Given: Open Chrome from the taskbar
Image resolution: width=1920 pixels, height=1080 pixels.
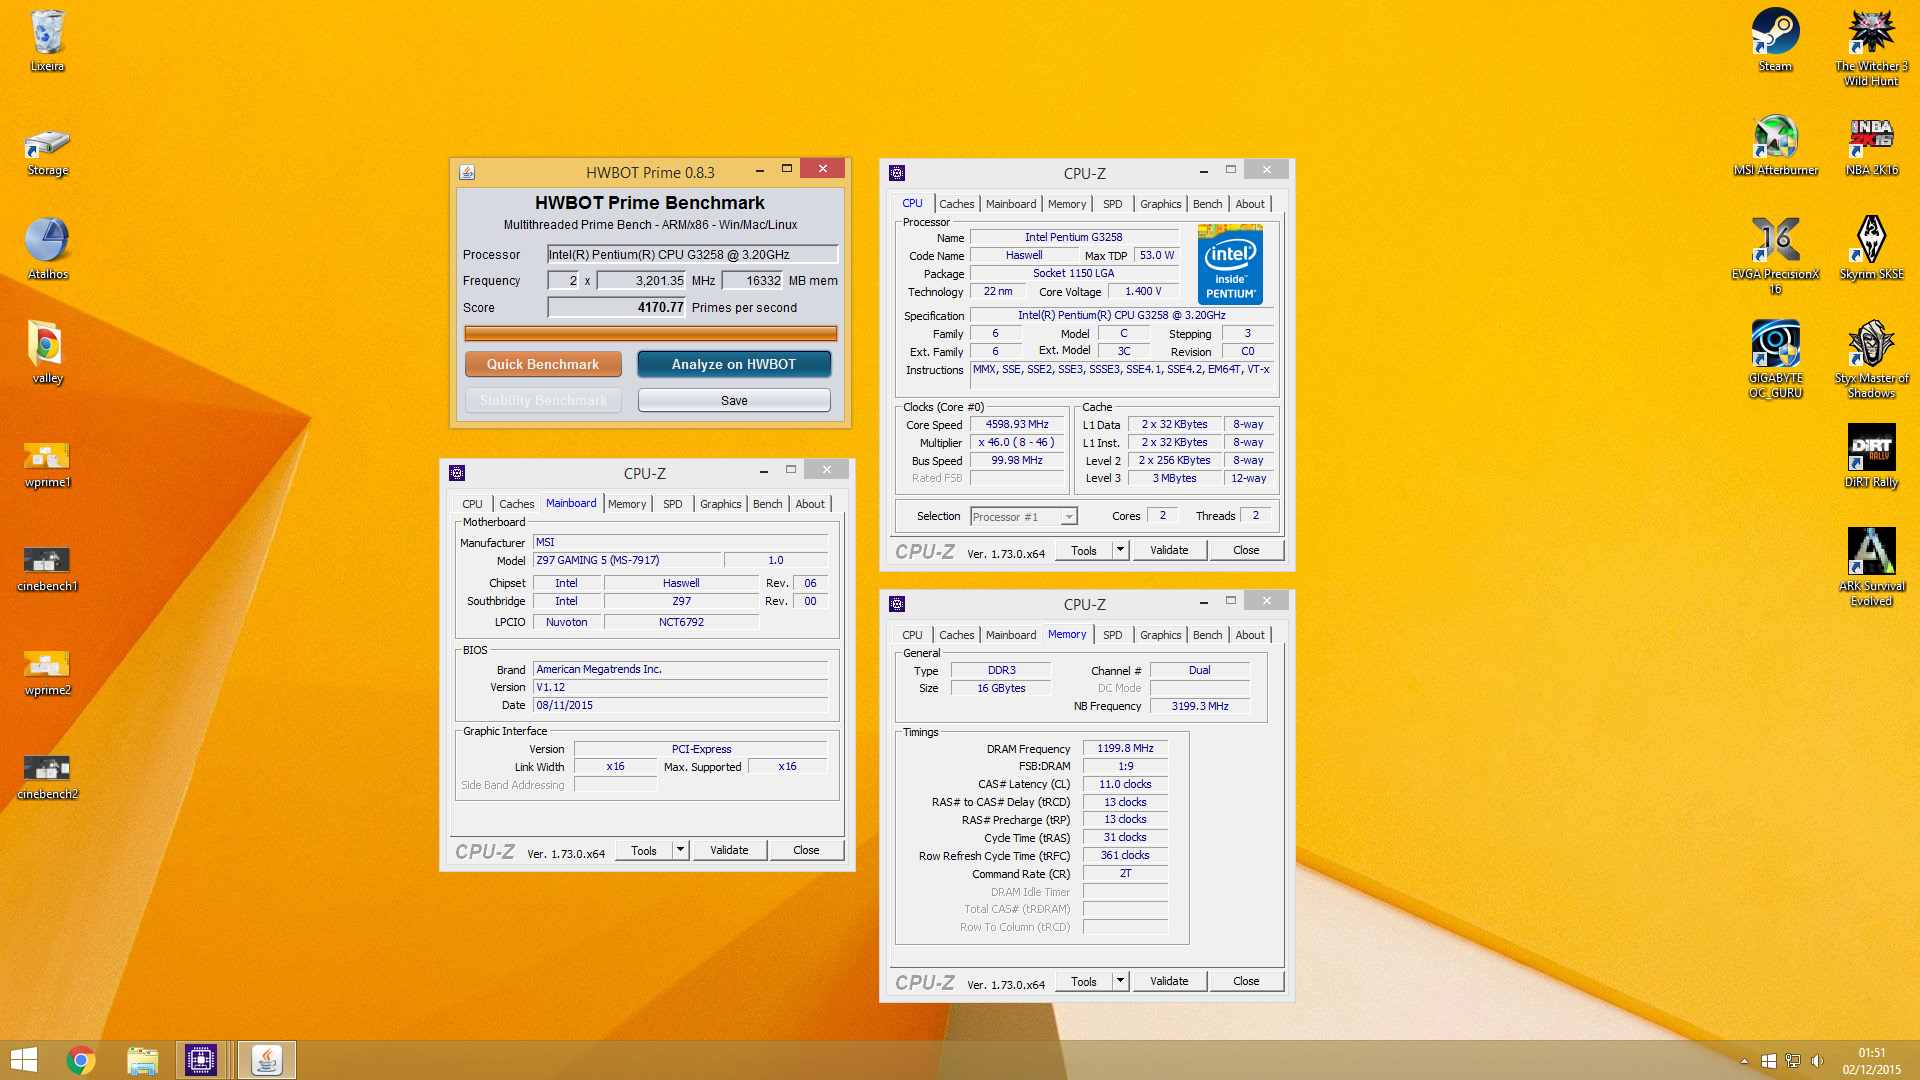Looking at the screenshot, I should 81,1060.
